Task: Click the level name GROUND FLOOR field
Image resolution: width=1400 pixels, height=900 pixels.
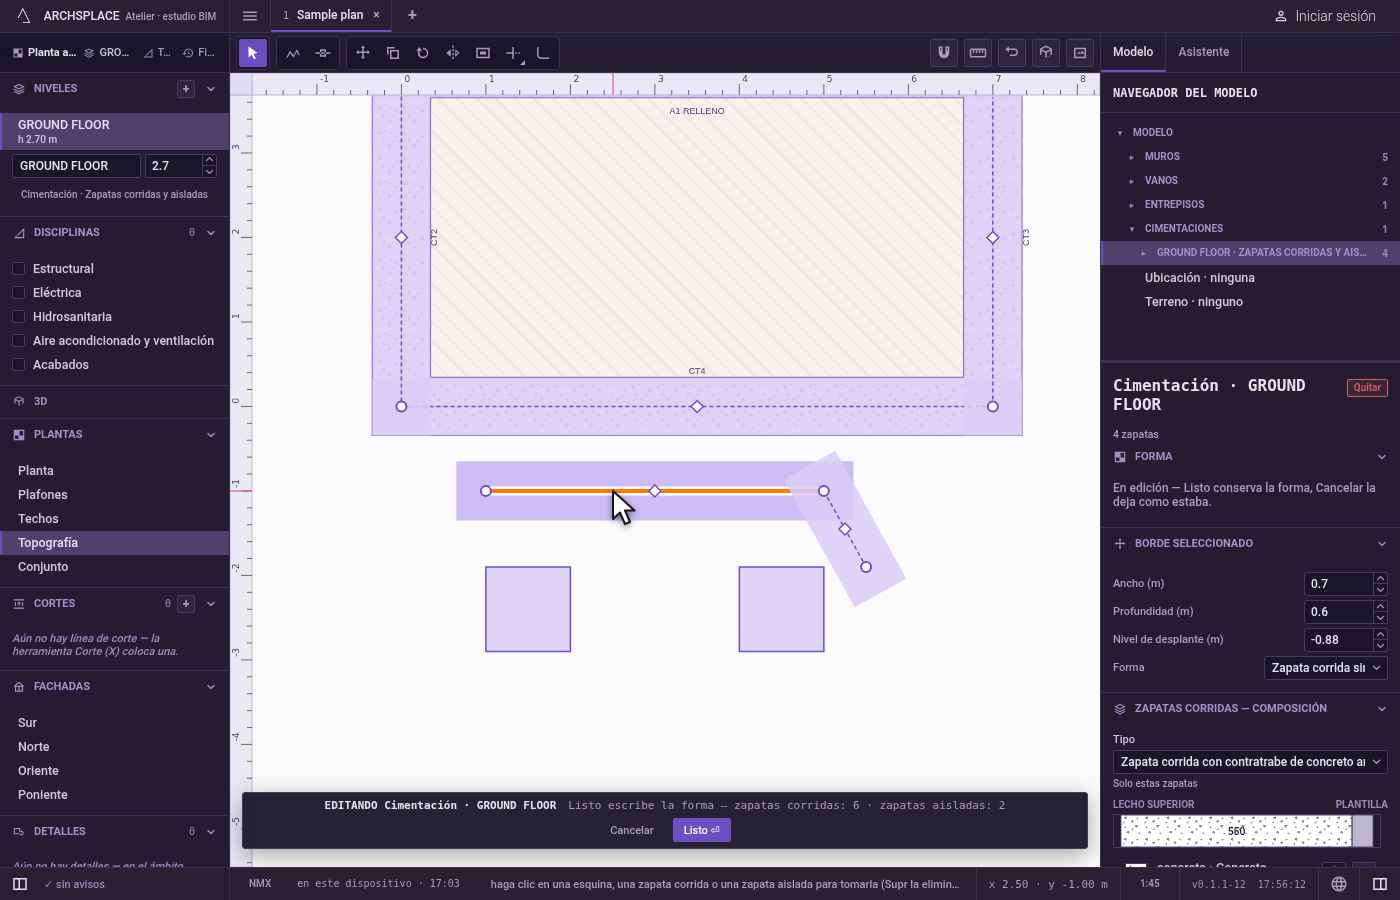Action: (x=76, y=166)
